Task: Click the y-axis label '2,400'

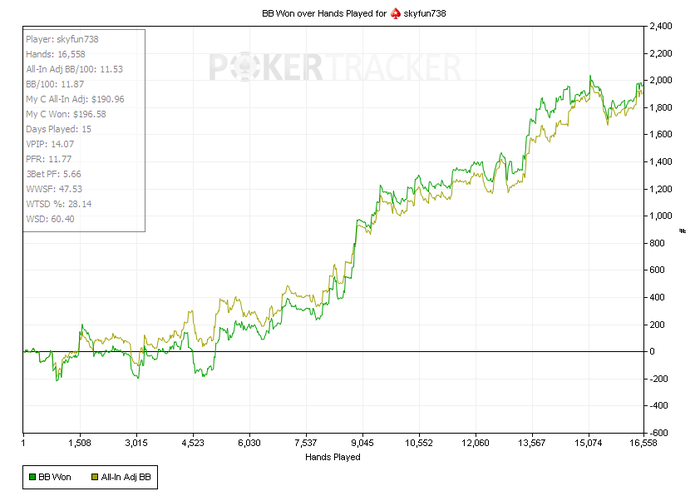Action: (x=661, y=26)
